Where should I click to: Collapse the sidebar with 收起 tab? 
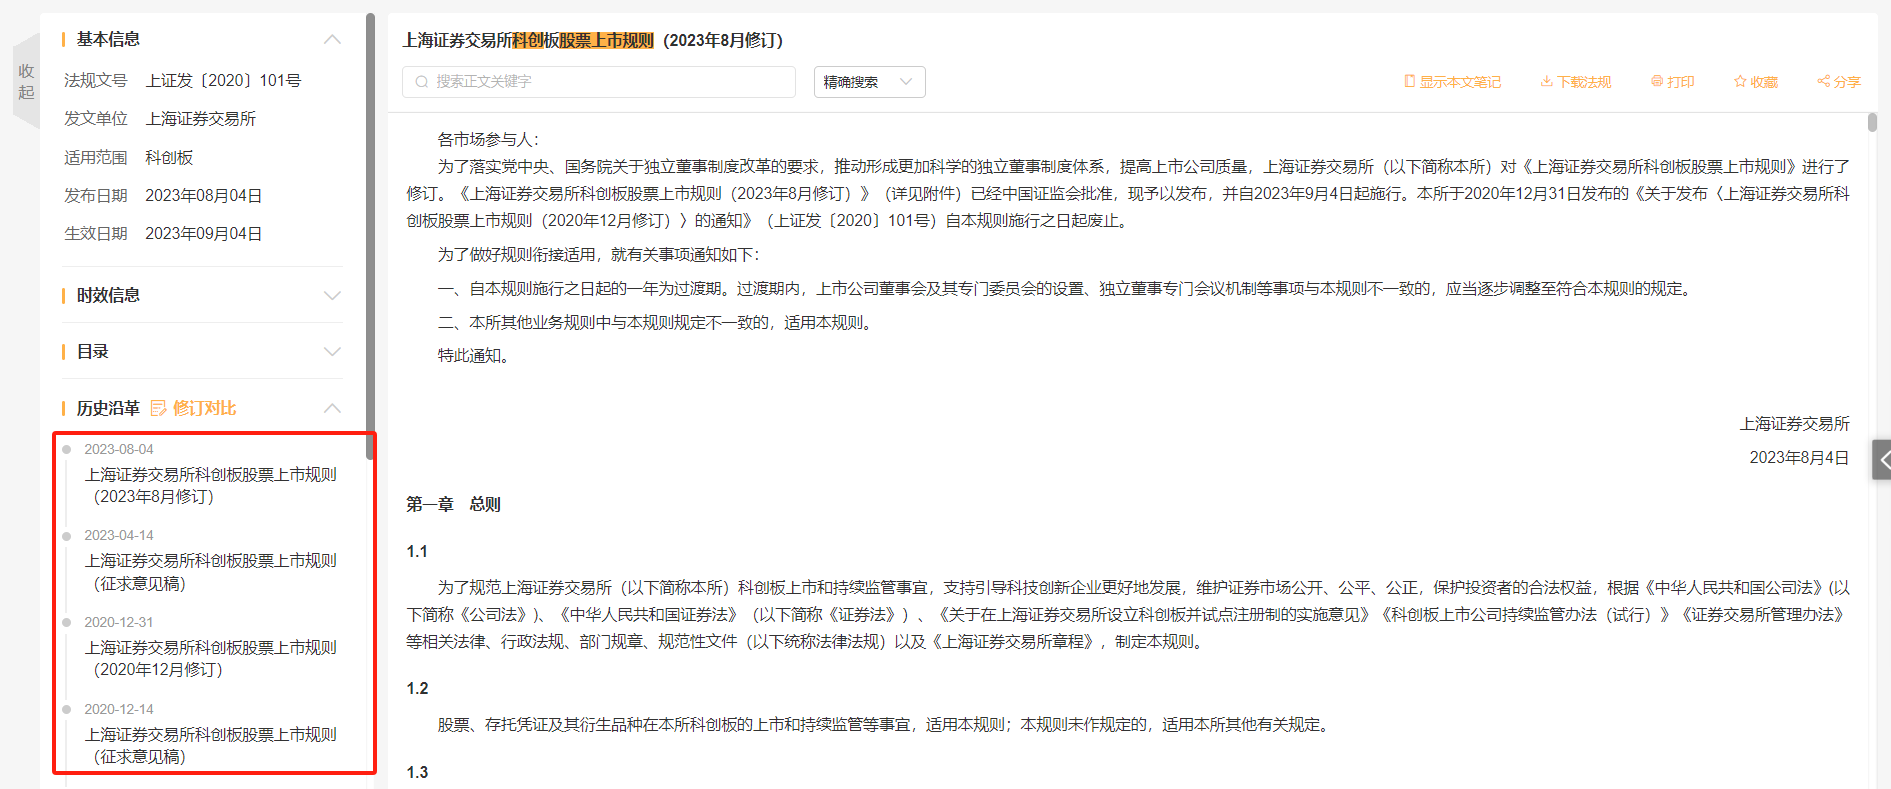26,81
